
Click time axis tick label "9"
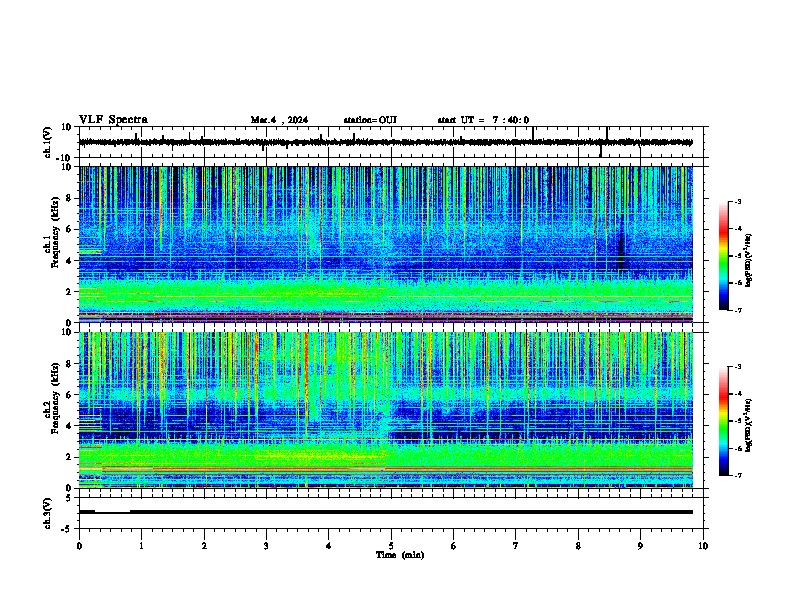coord(640,546)
